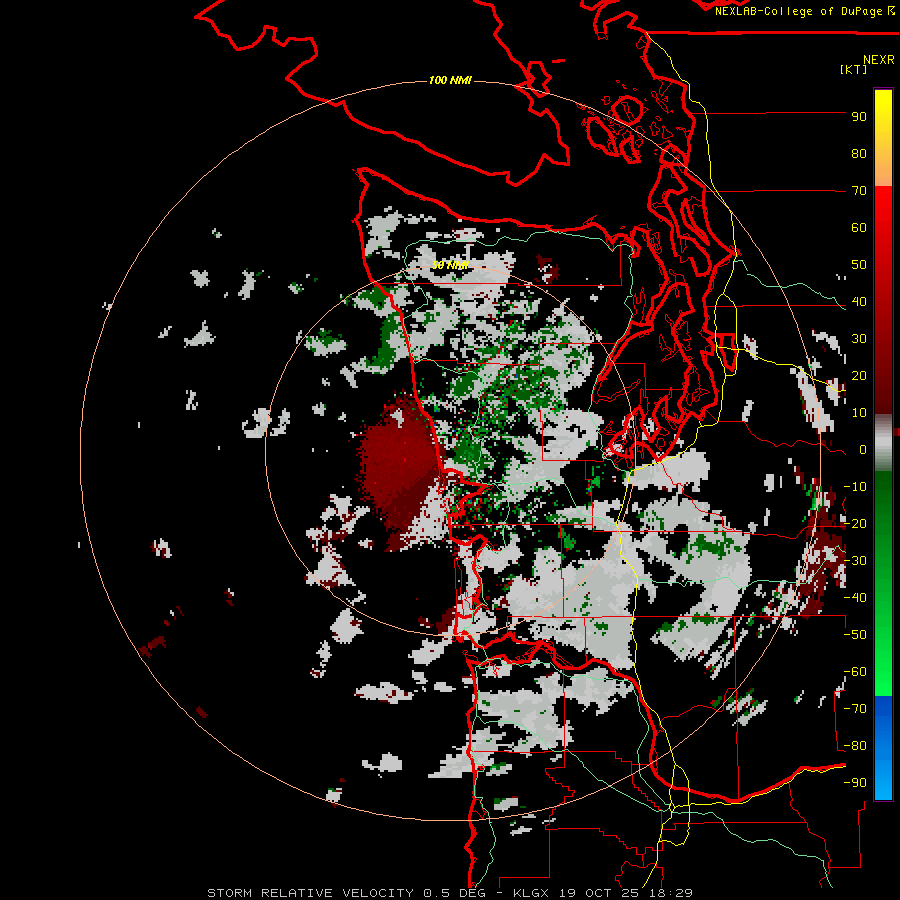Click the -90 value on velocity scale
The image size is (900, 900).
[855, 783]
